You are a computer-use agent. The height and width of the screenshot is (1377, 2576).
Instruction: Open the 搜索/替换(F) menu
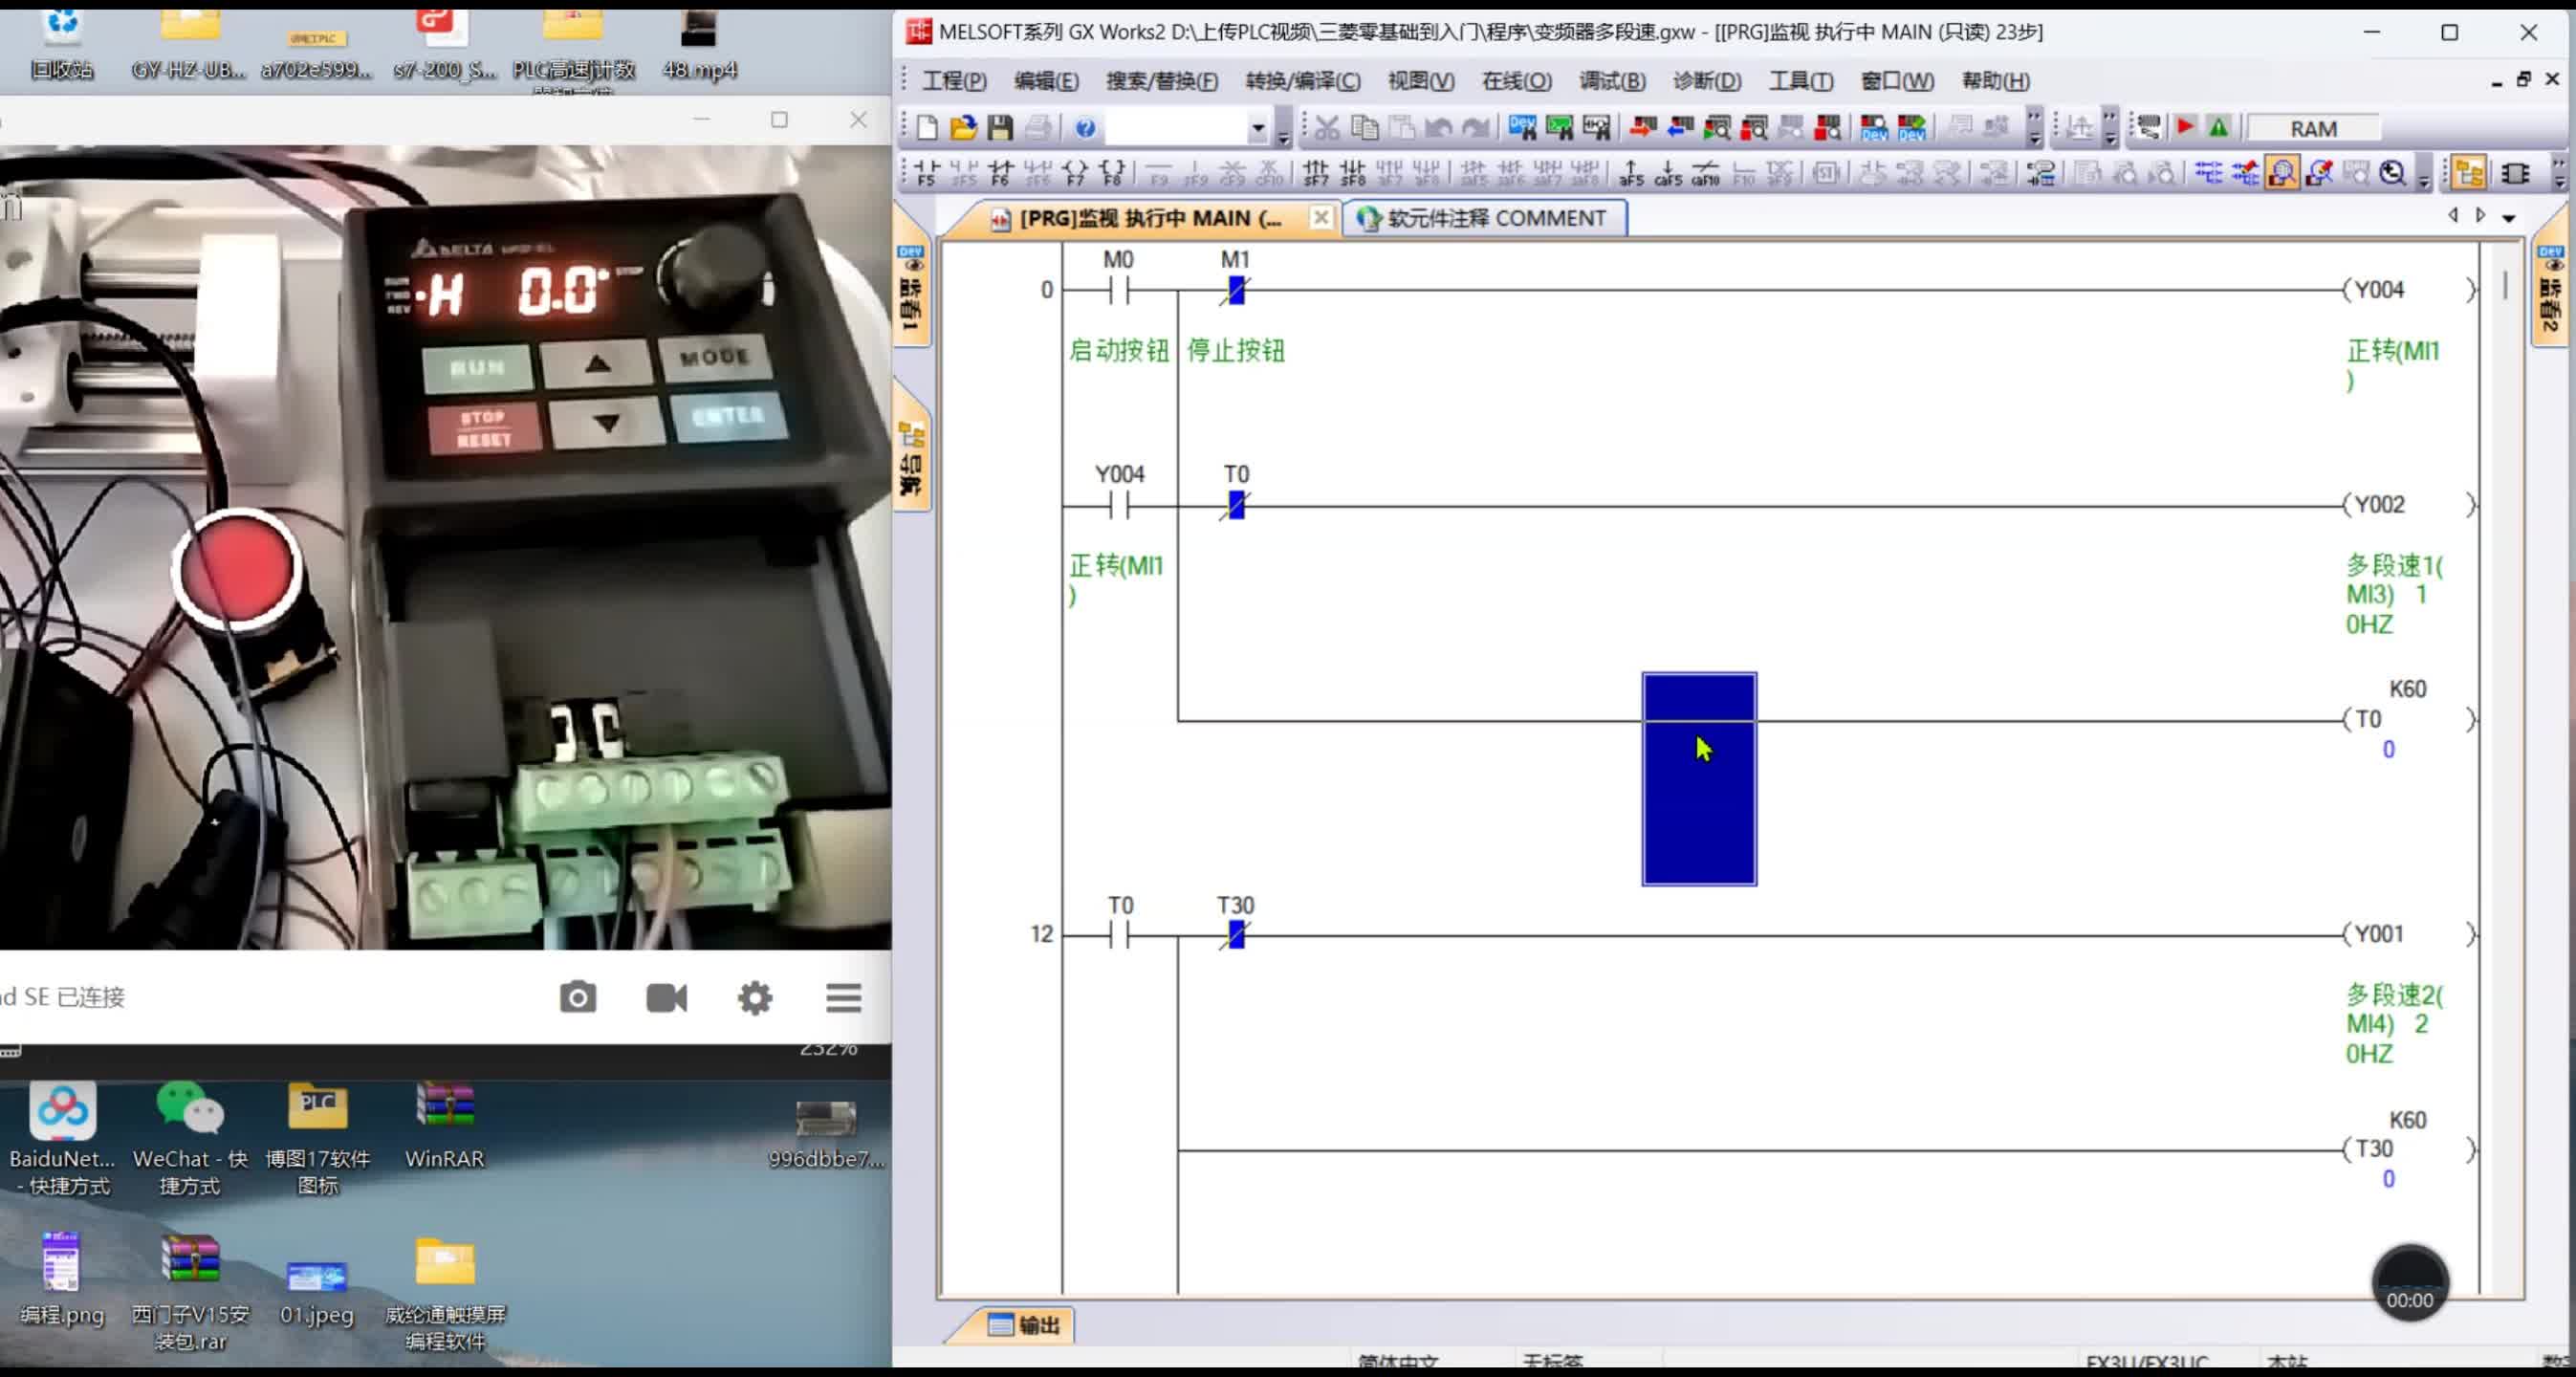[x=1162, y=81]
